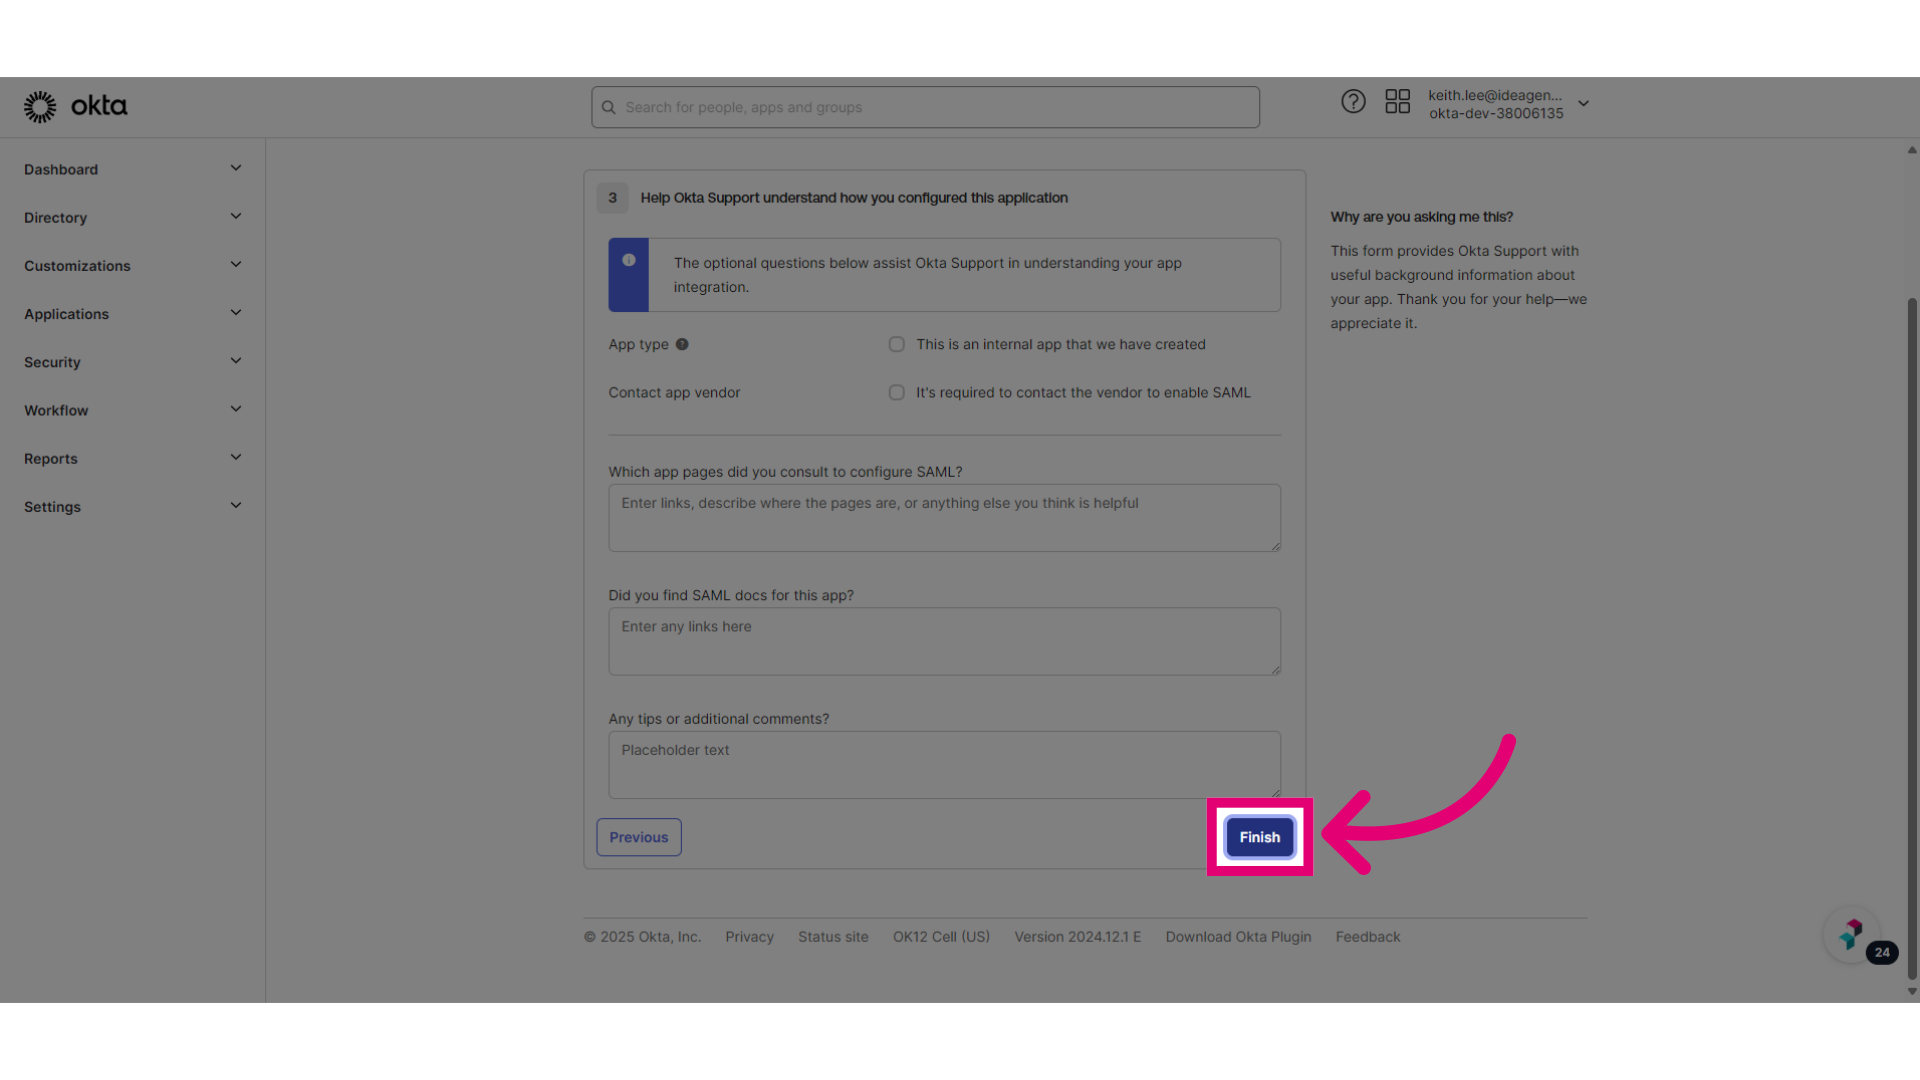The width and height of the screenshot is (1920, 1080).
Task: Open the user account dropdown arrow
Action: coord(1583,104)
